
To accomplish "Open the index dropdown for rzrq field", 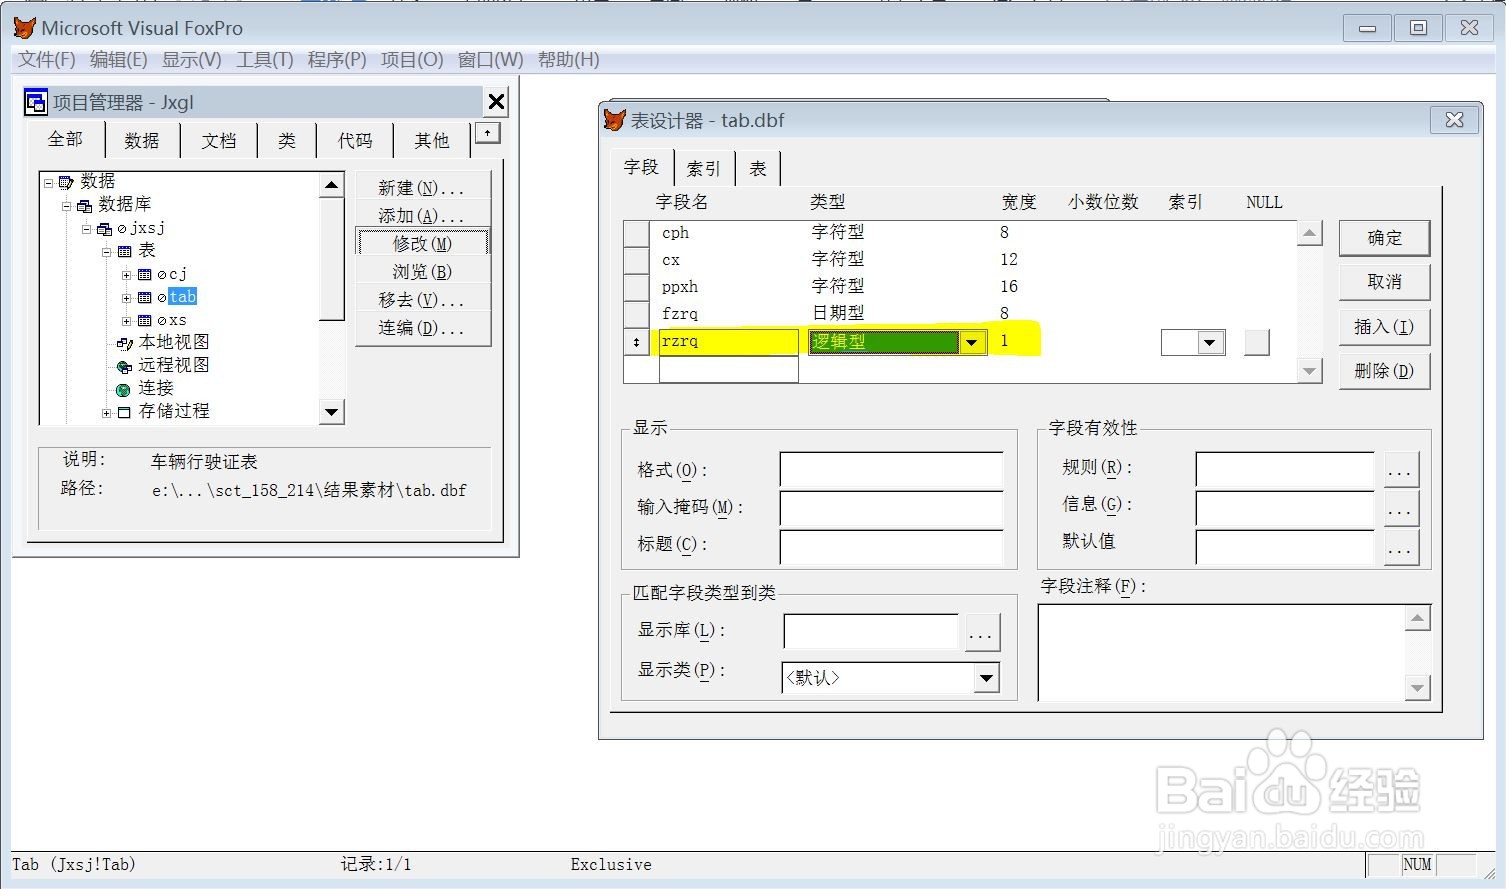I will [x=1210, y=343].
